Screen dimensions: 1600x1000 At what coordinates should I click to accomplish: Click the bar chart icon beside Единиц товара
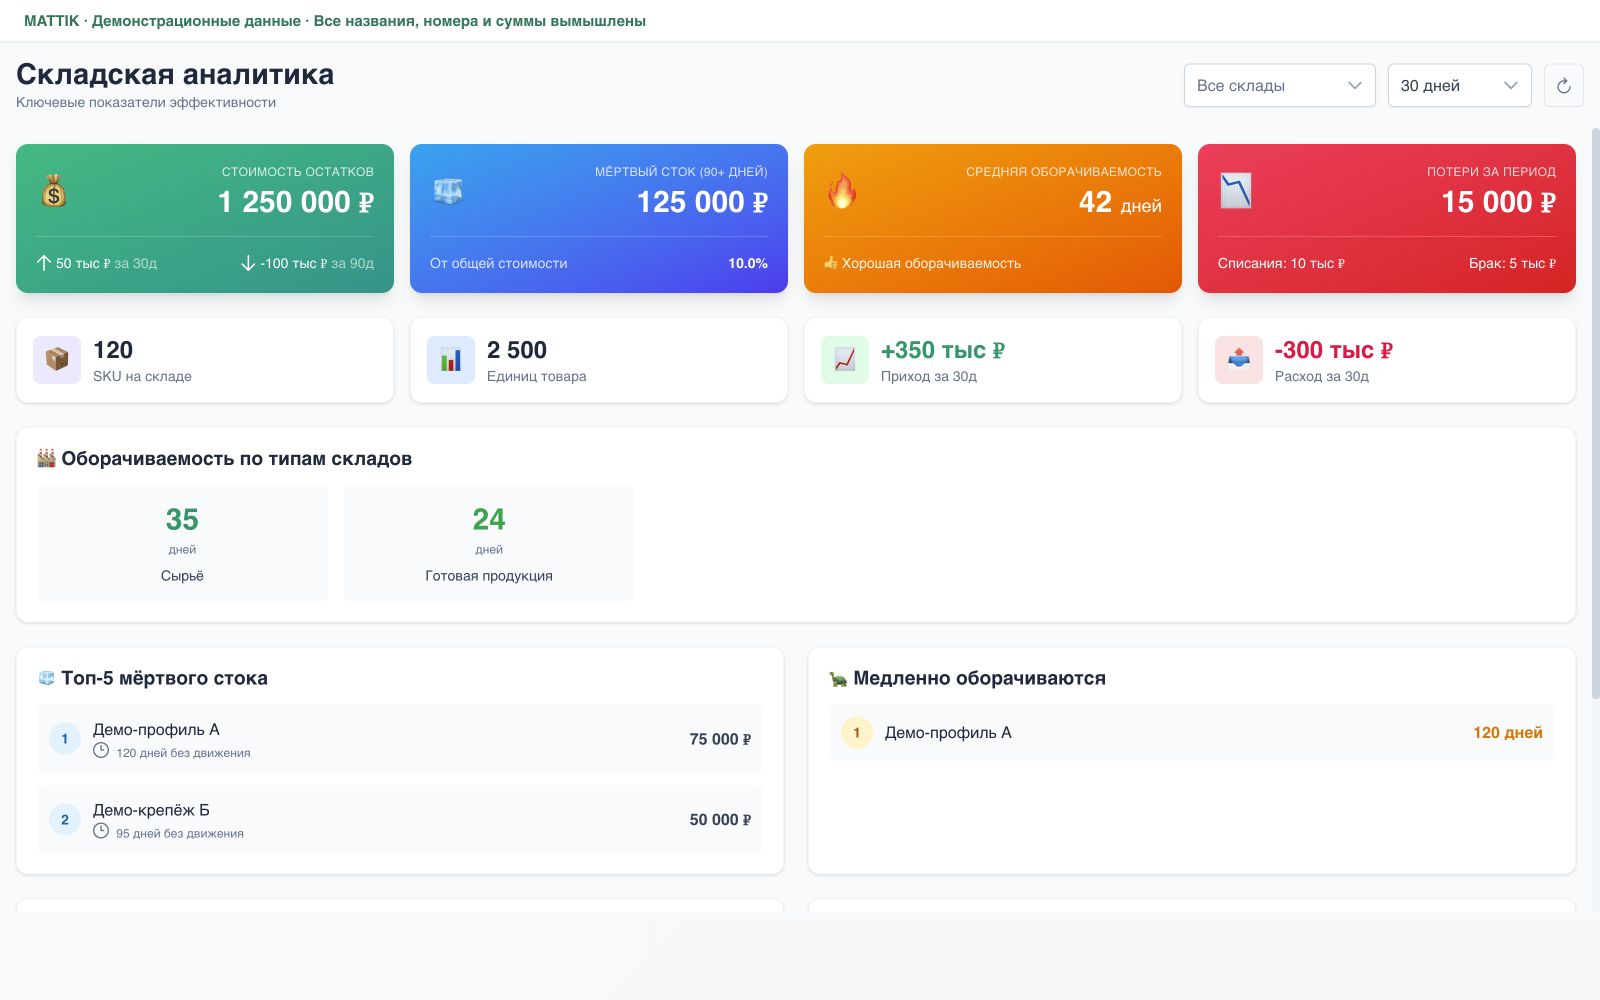coord(451,360)
